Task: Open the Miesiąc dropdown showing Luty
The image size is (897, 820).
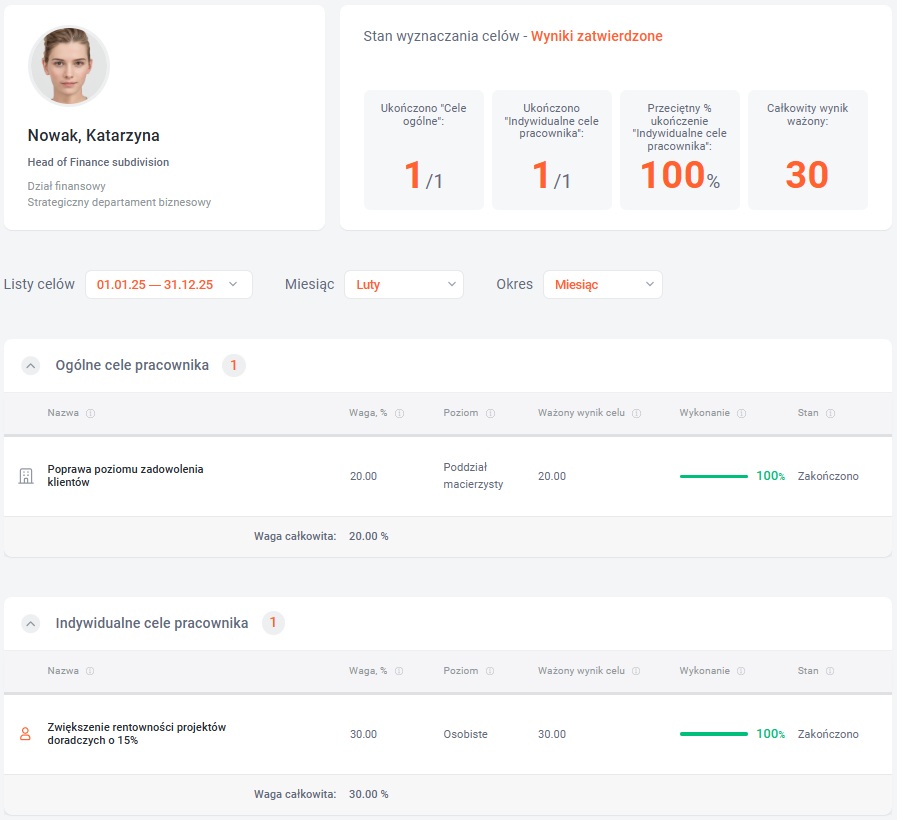Action: click(x=403, y=285)
